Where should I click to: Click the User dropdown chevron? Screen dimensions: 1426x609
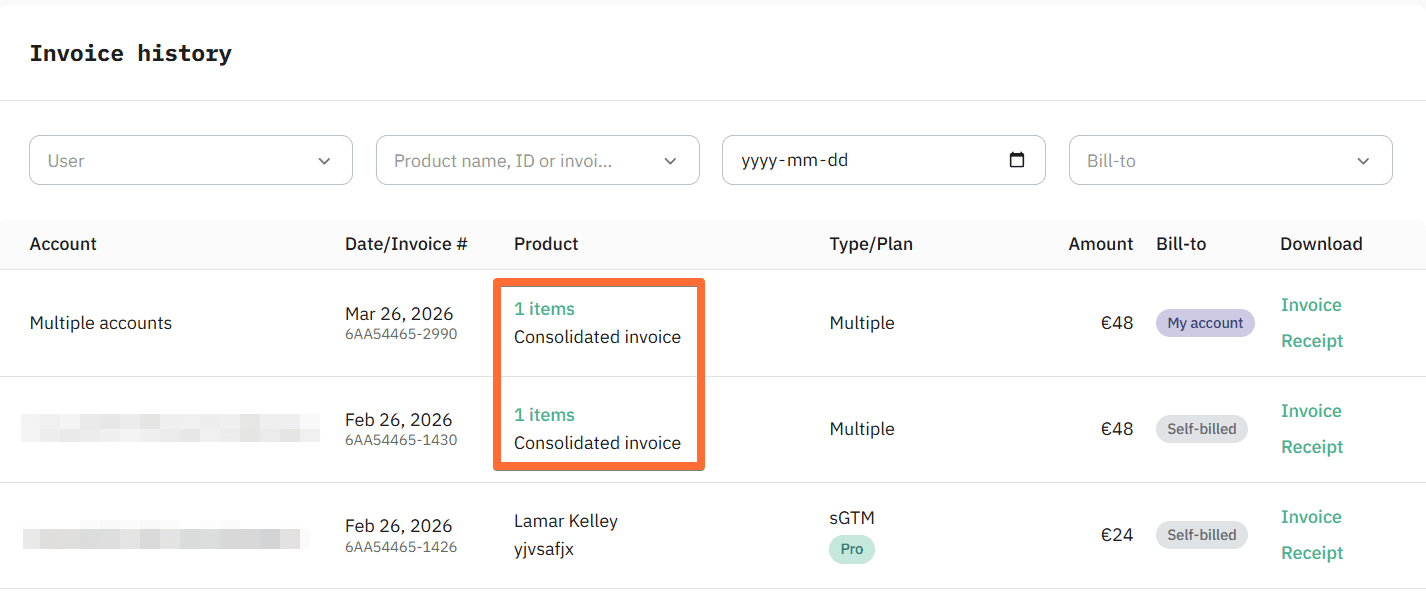click(x=324, y=160)
